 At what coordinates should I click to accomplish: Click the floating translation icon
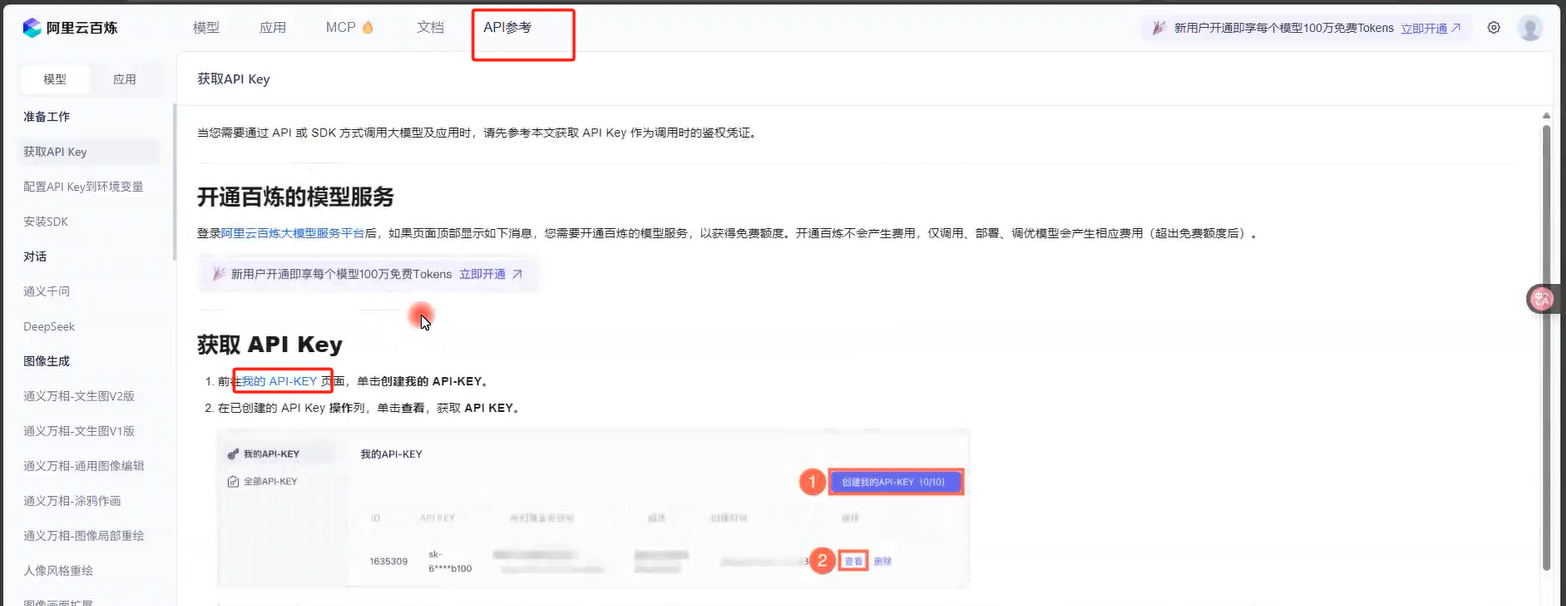coord(1544,298)
